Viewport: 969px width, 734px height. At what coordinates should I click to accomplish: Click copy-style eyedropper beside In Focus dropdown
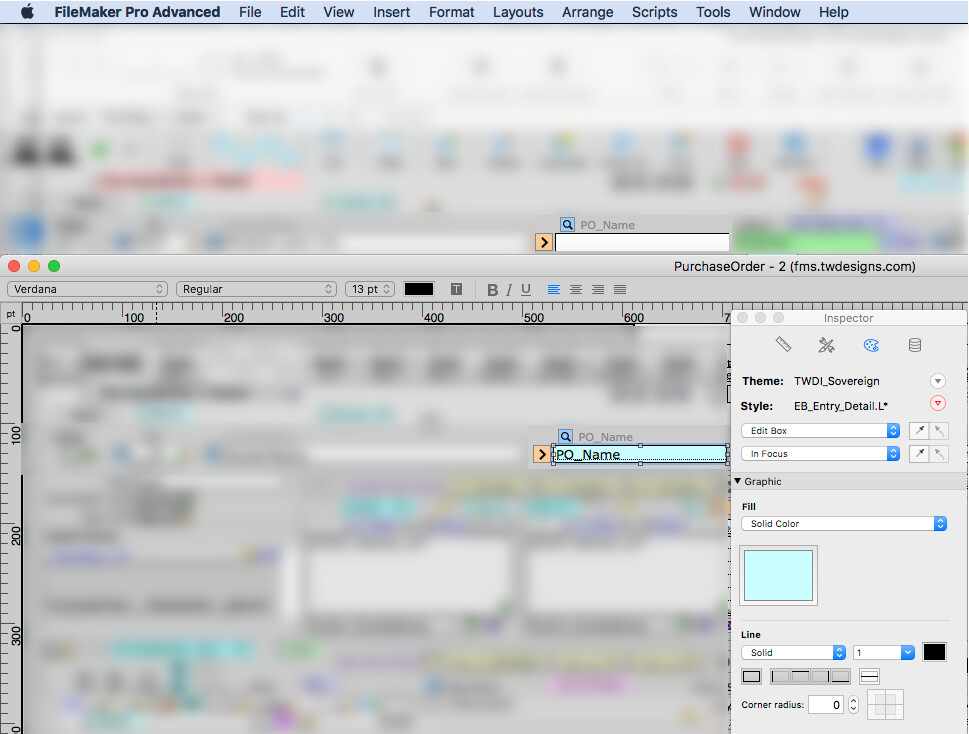coord(919,454)
